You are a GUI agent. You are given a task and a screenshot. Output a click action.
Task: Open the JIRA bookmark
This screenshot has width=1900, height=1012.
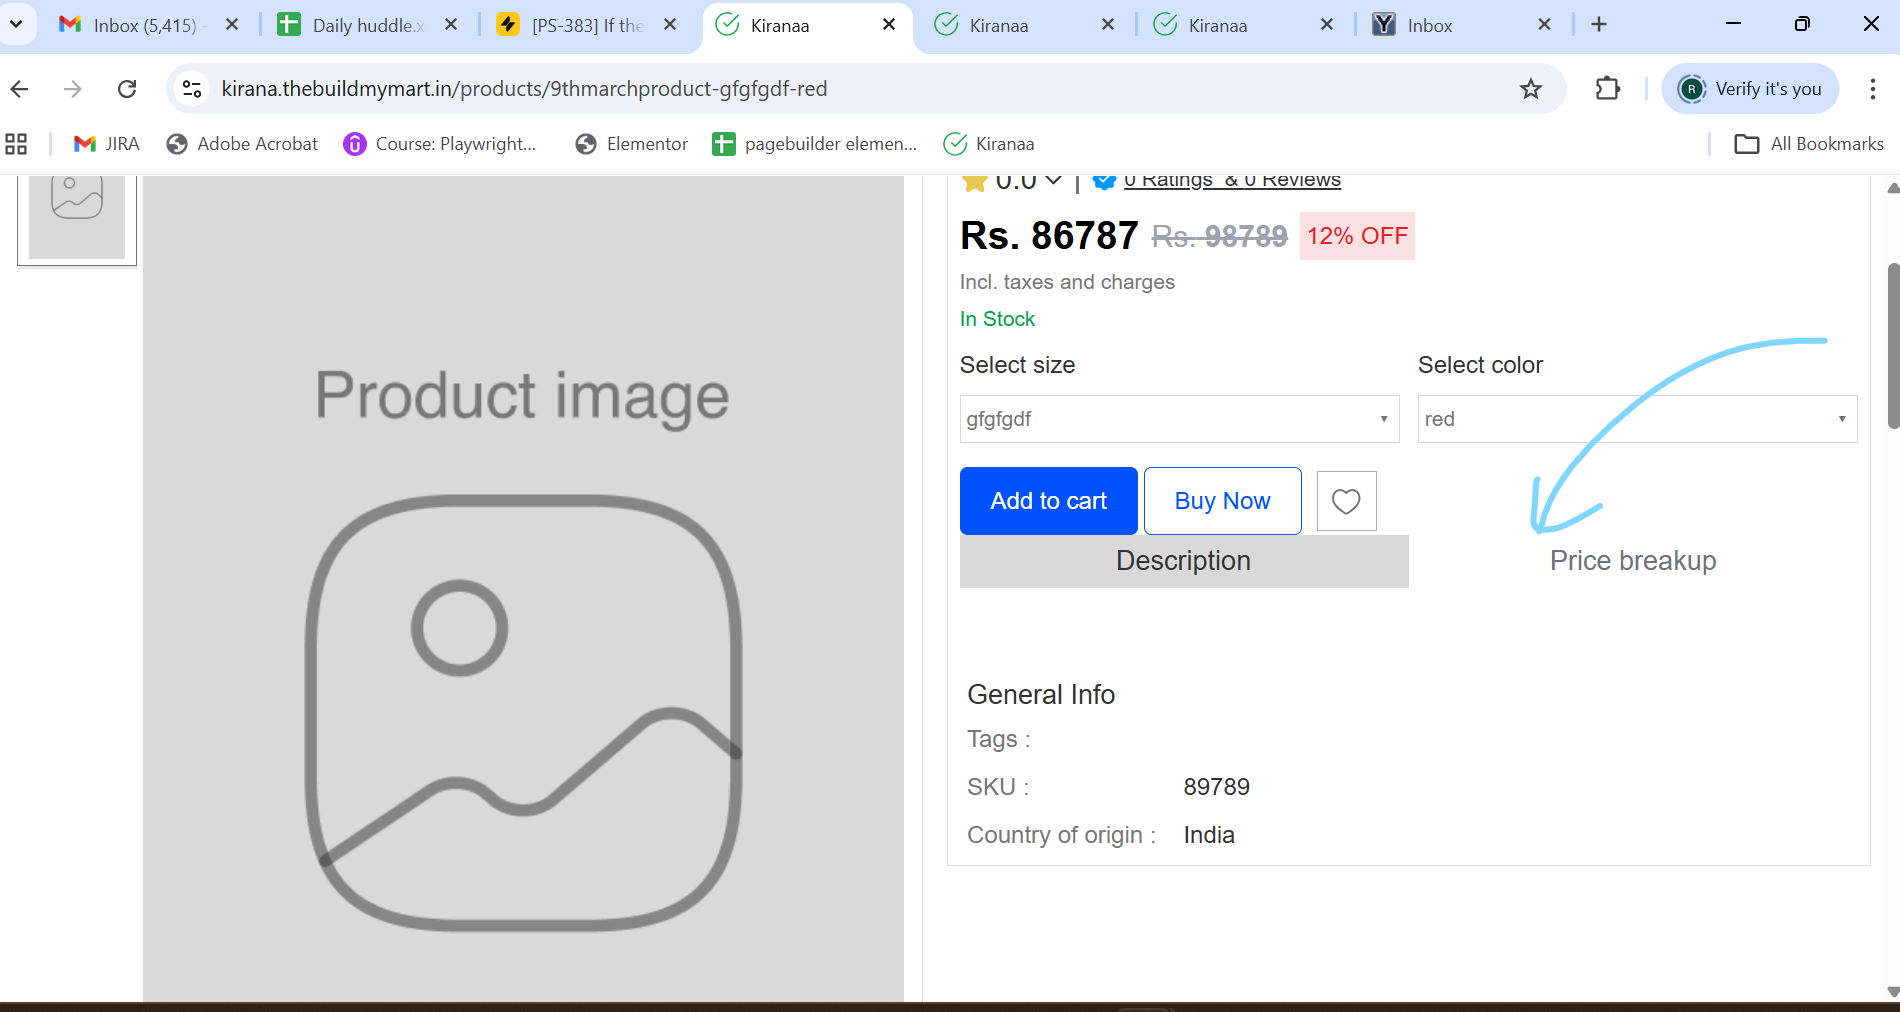pyautogui.click(x=106, y=144)
